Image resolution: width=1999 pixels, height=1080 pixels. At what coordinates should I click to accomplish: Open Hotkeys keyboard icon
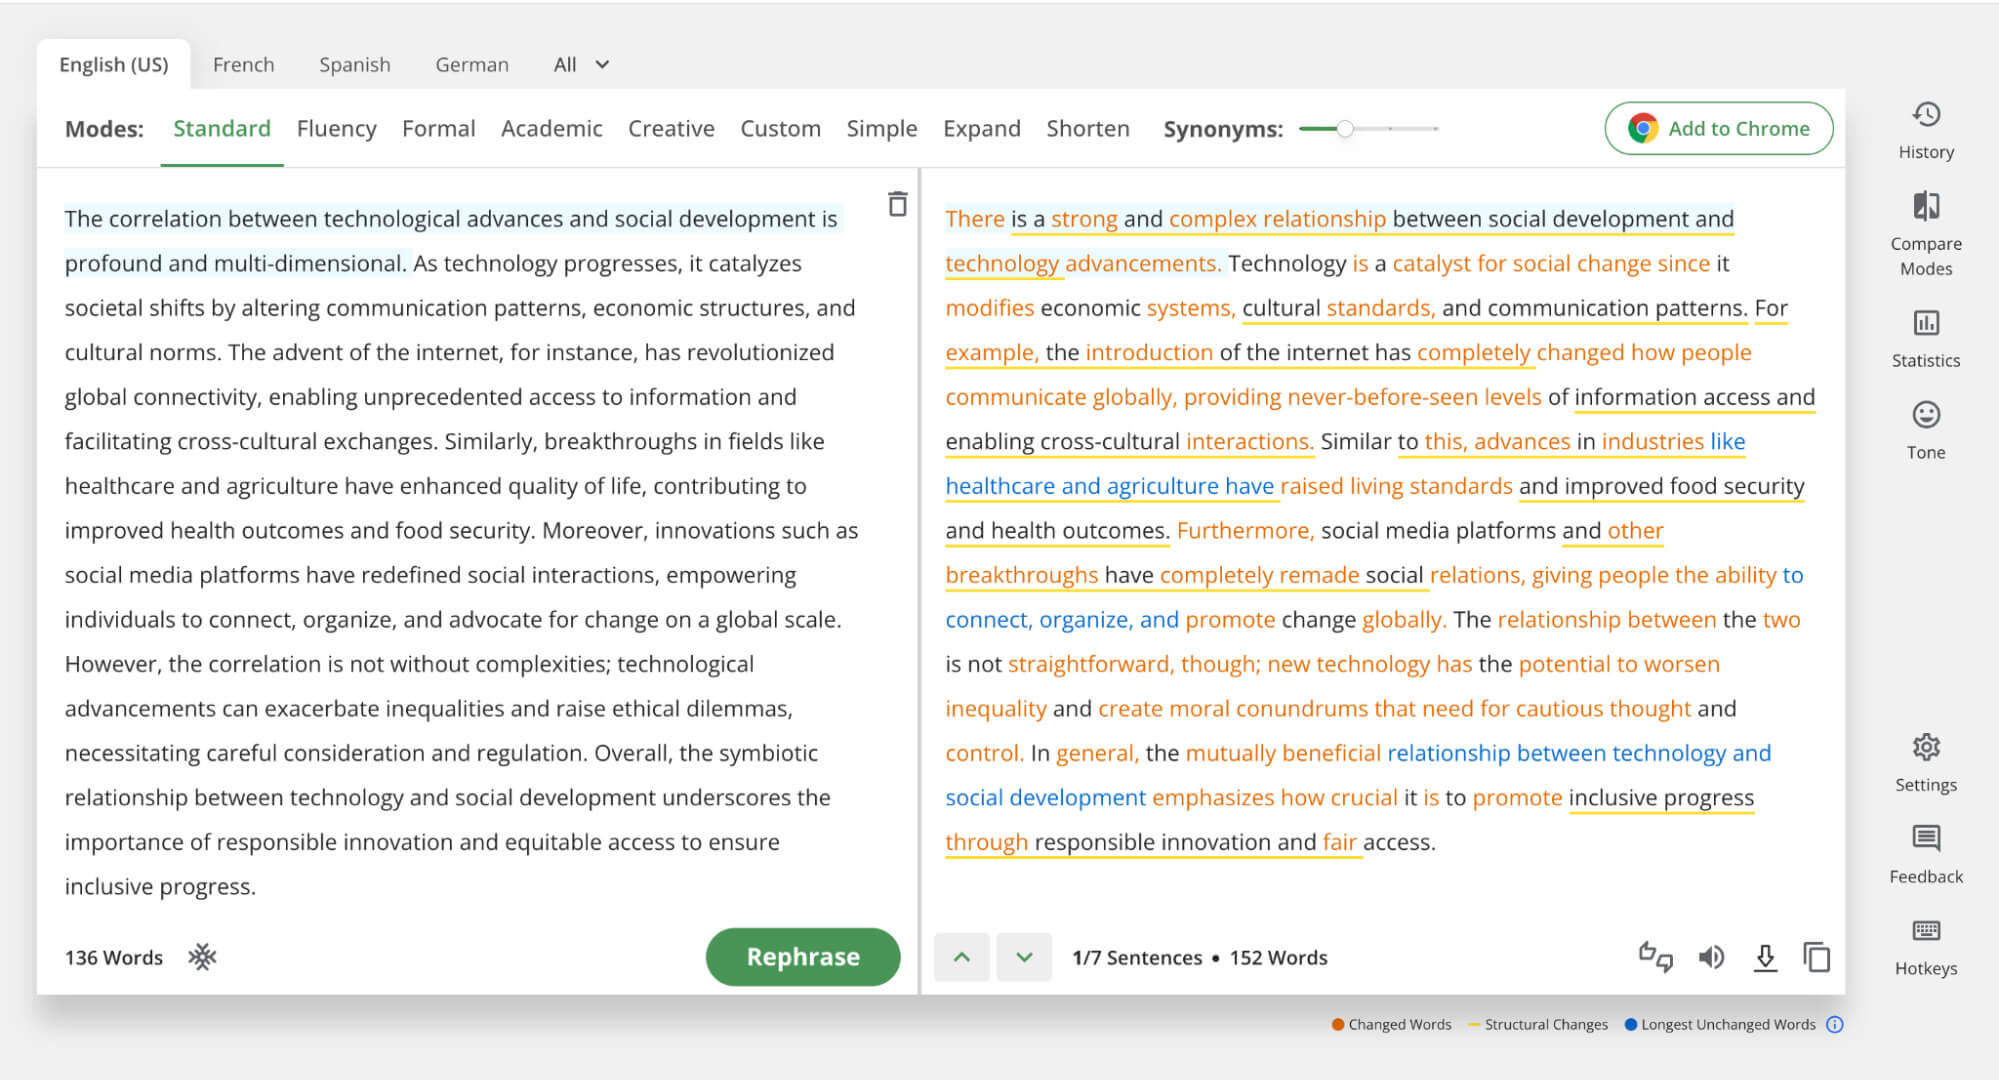(x=1926, y=931)
